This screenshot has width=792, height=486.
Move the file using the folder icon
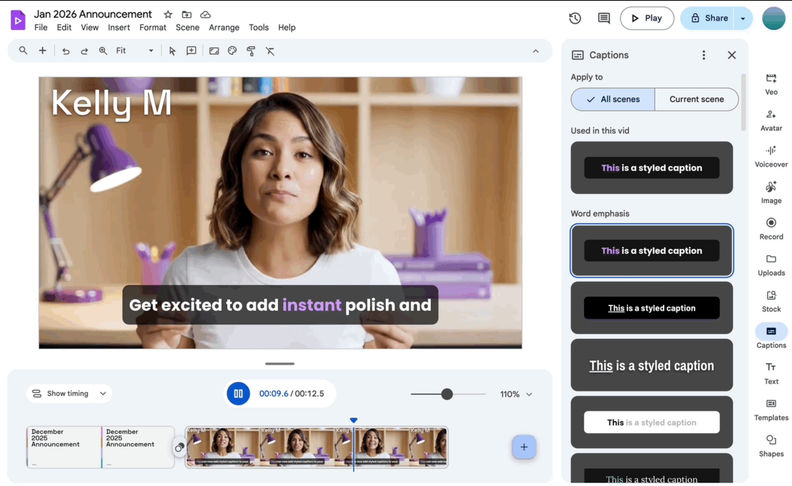point(186,15)
